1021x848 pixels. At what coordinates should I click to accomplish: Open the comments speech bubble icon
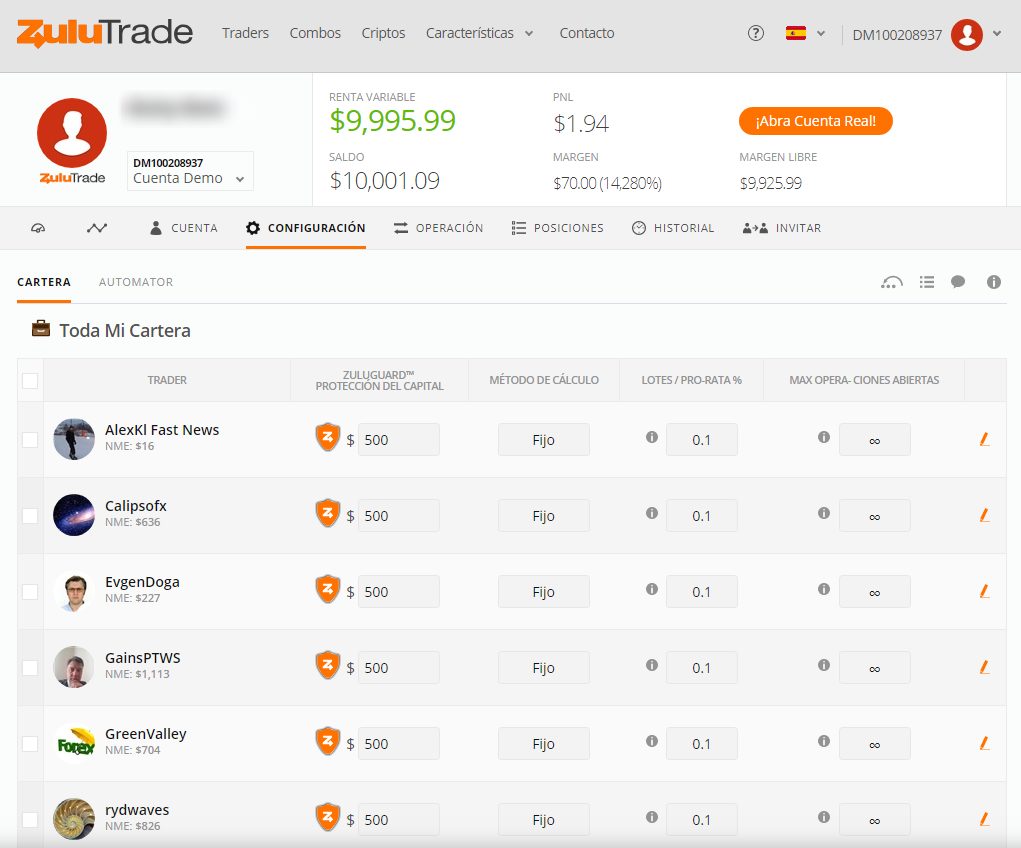click(x=958, y=282)
